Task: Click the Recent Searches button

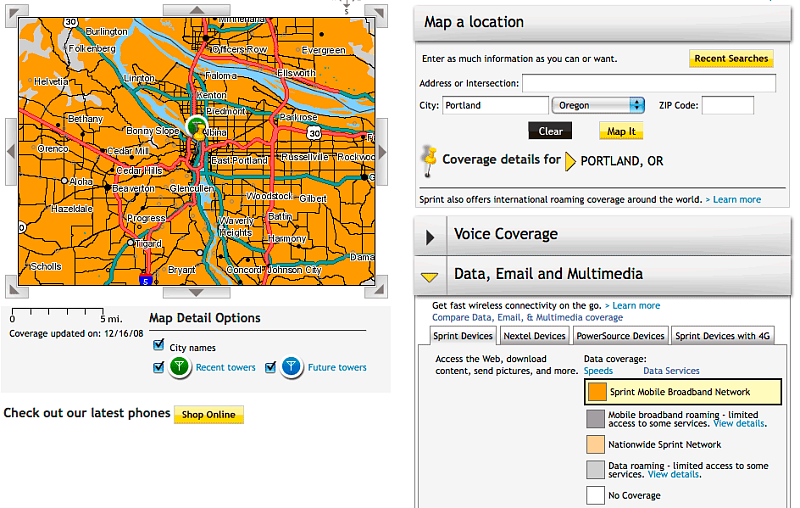Action: coord(731,59)
